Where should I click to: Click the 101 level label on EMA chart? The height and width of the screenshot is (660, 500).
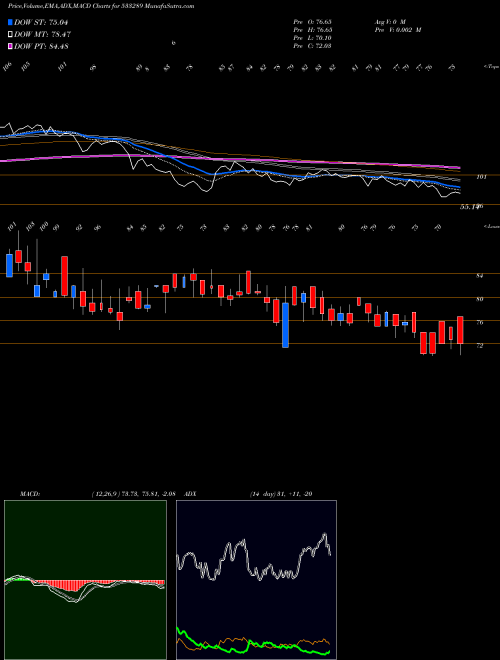tap(481, 177)
